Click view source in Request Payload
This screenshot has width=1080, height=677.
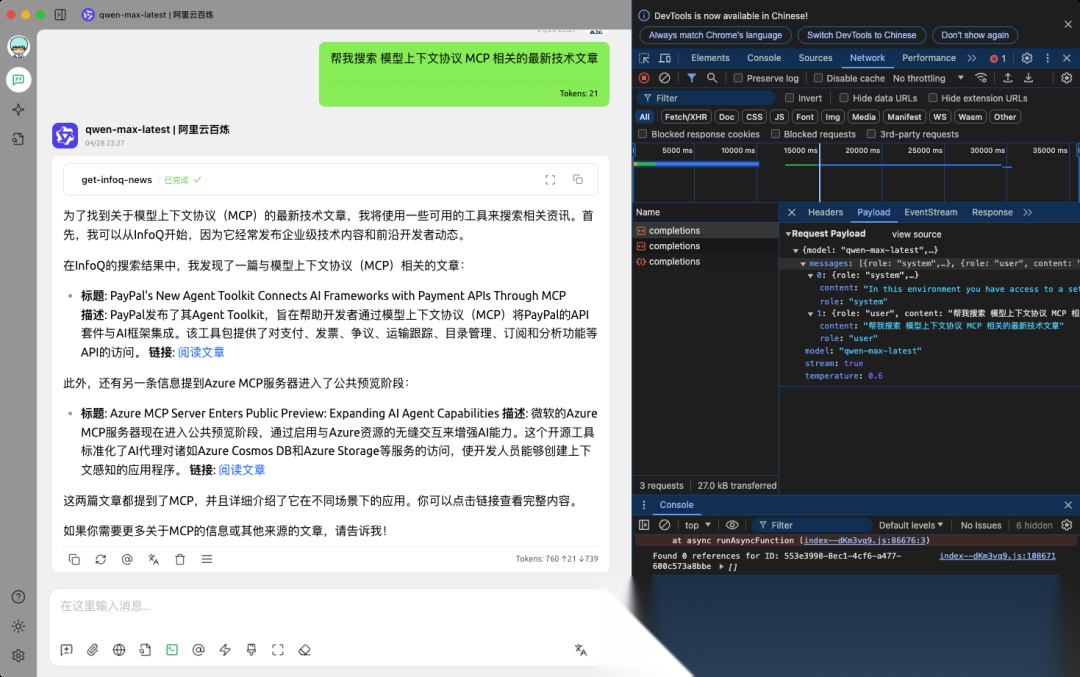(916, 234)
